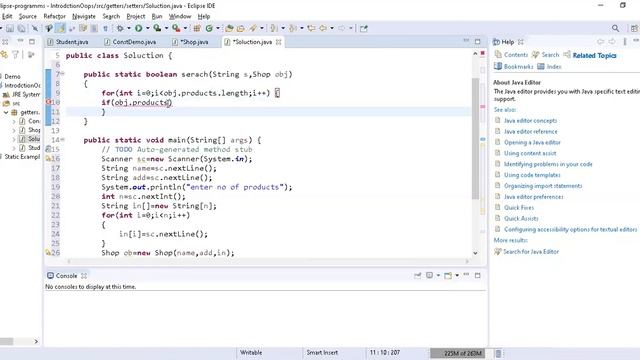Screen dimensions: 640x360
Task: Open the New Java Class dropdown arrow
Action: [x=218, y=28]
